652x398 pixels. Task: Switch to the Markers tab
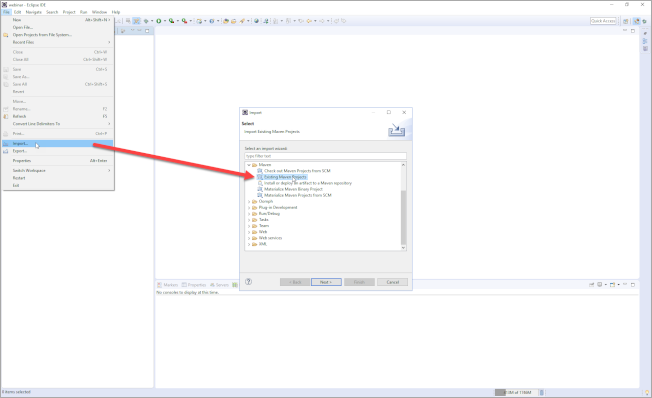point(168,285)
